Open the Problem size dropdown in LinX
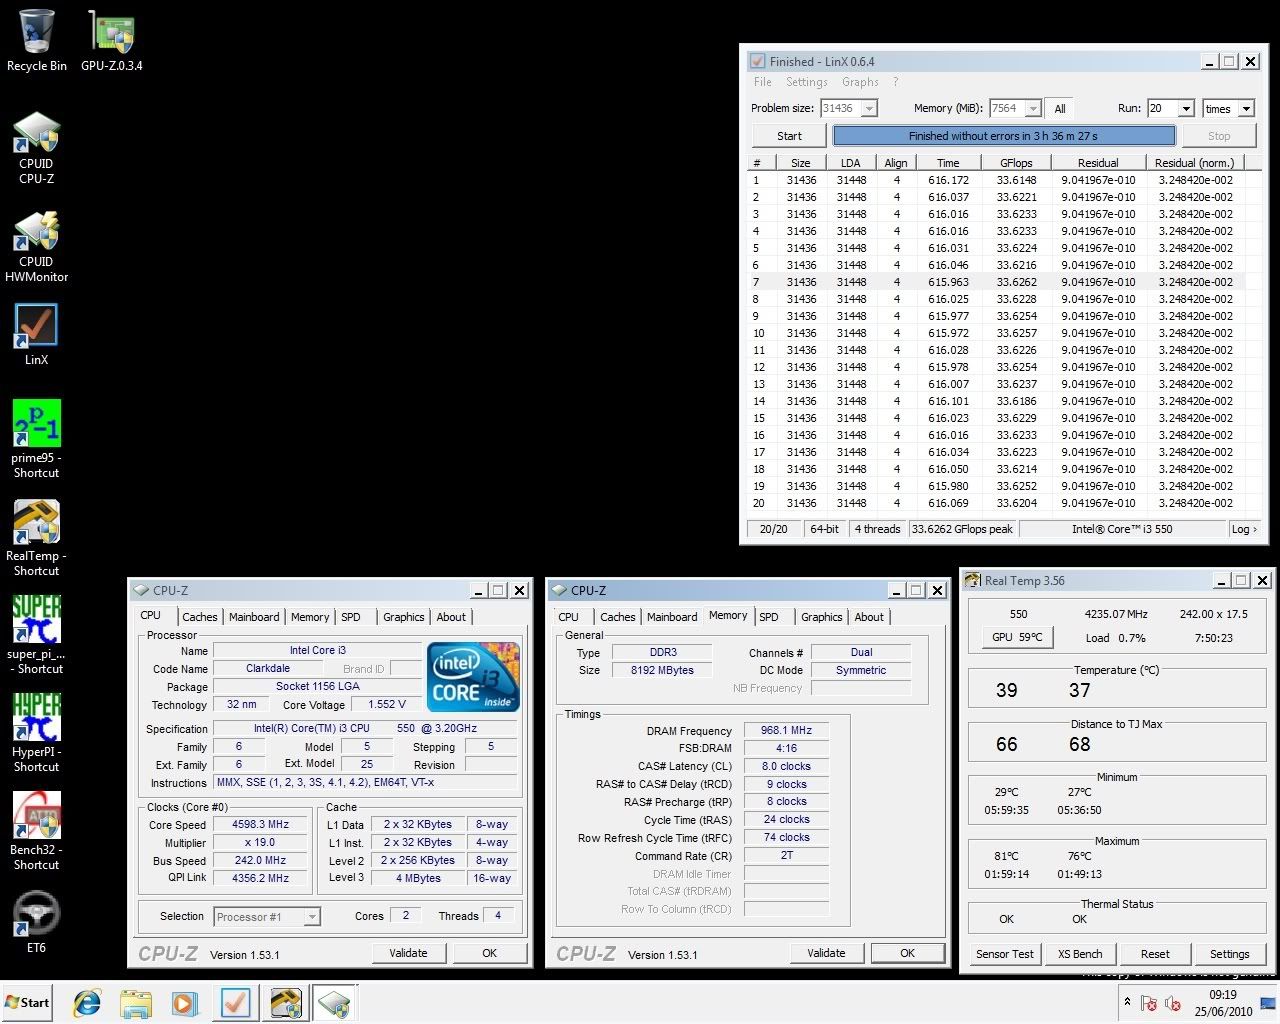The image size is (1280, 1024). pyautogui.click(x=869, y=108)
